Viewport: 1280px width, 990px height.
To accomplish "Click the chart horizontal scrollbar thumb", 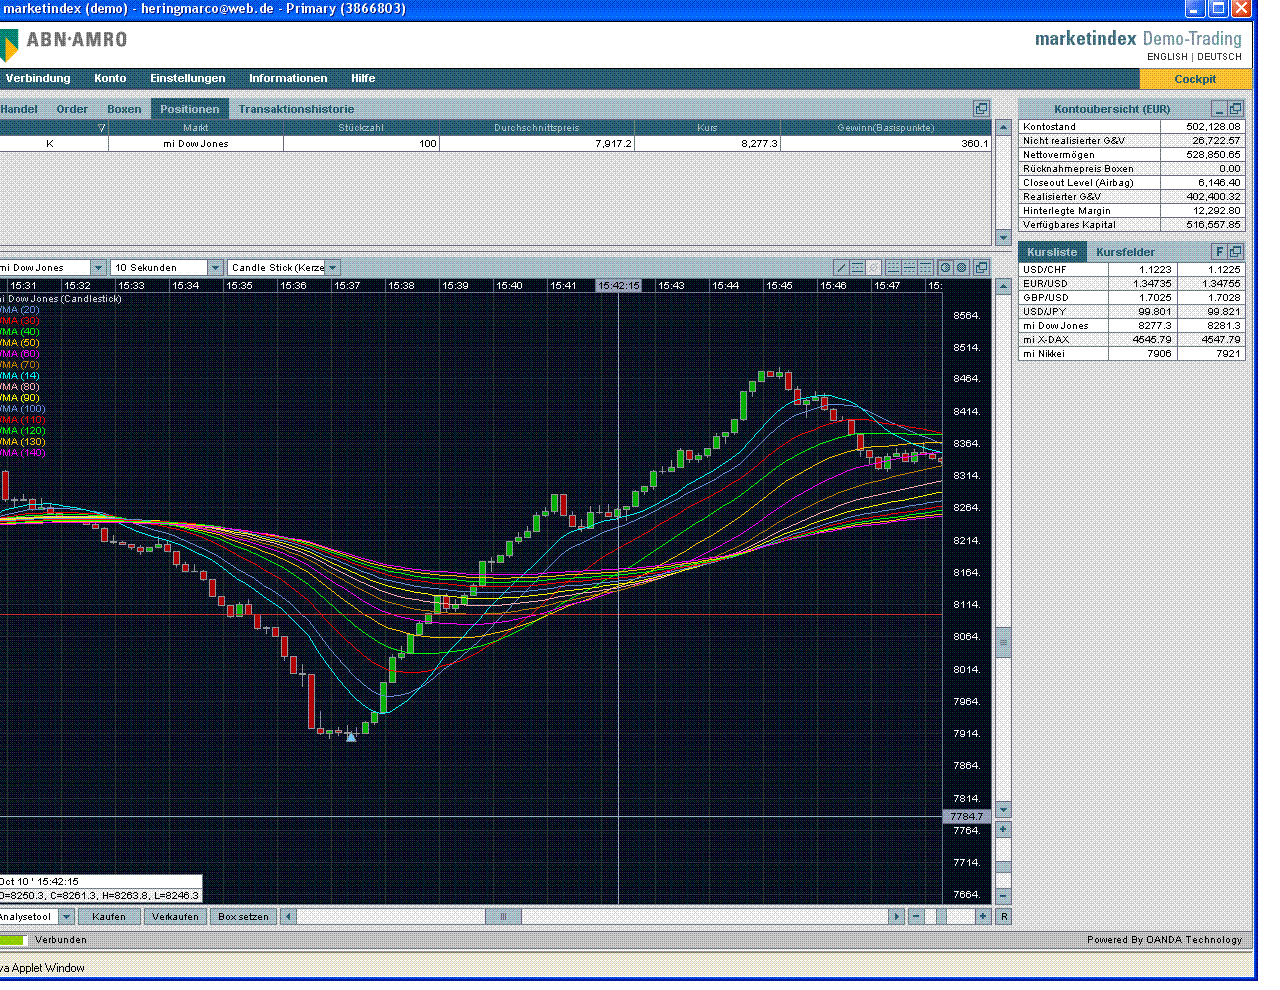I will pos(503,917).
